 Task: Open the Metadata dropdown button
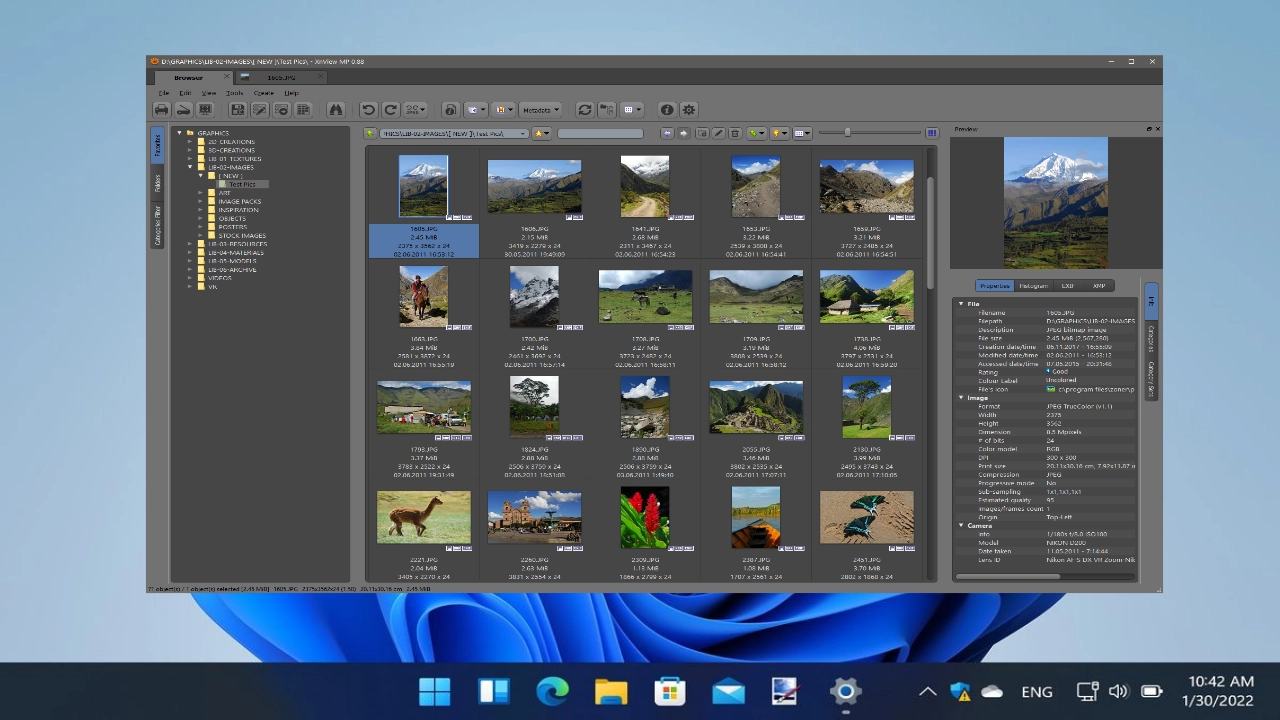coord(540,110)
